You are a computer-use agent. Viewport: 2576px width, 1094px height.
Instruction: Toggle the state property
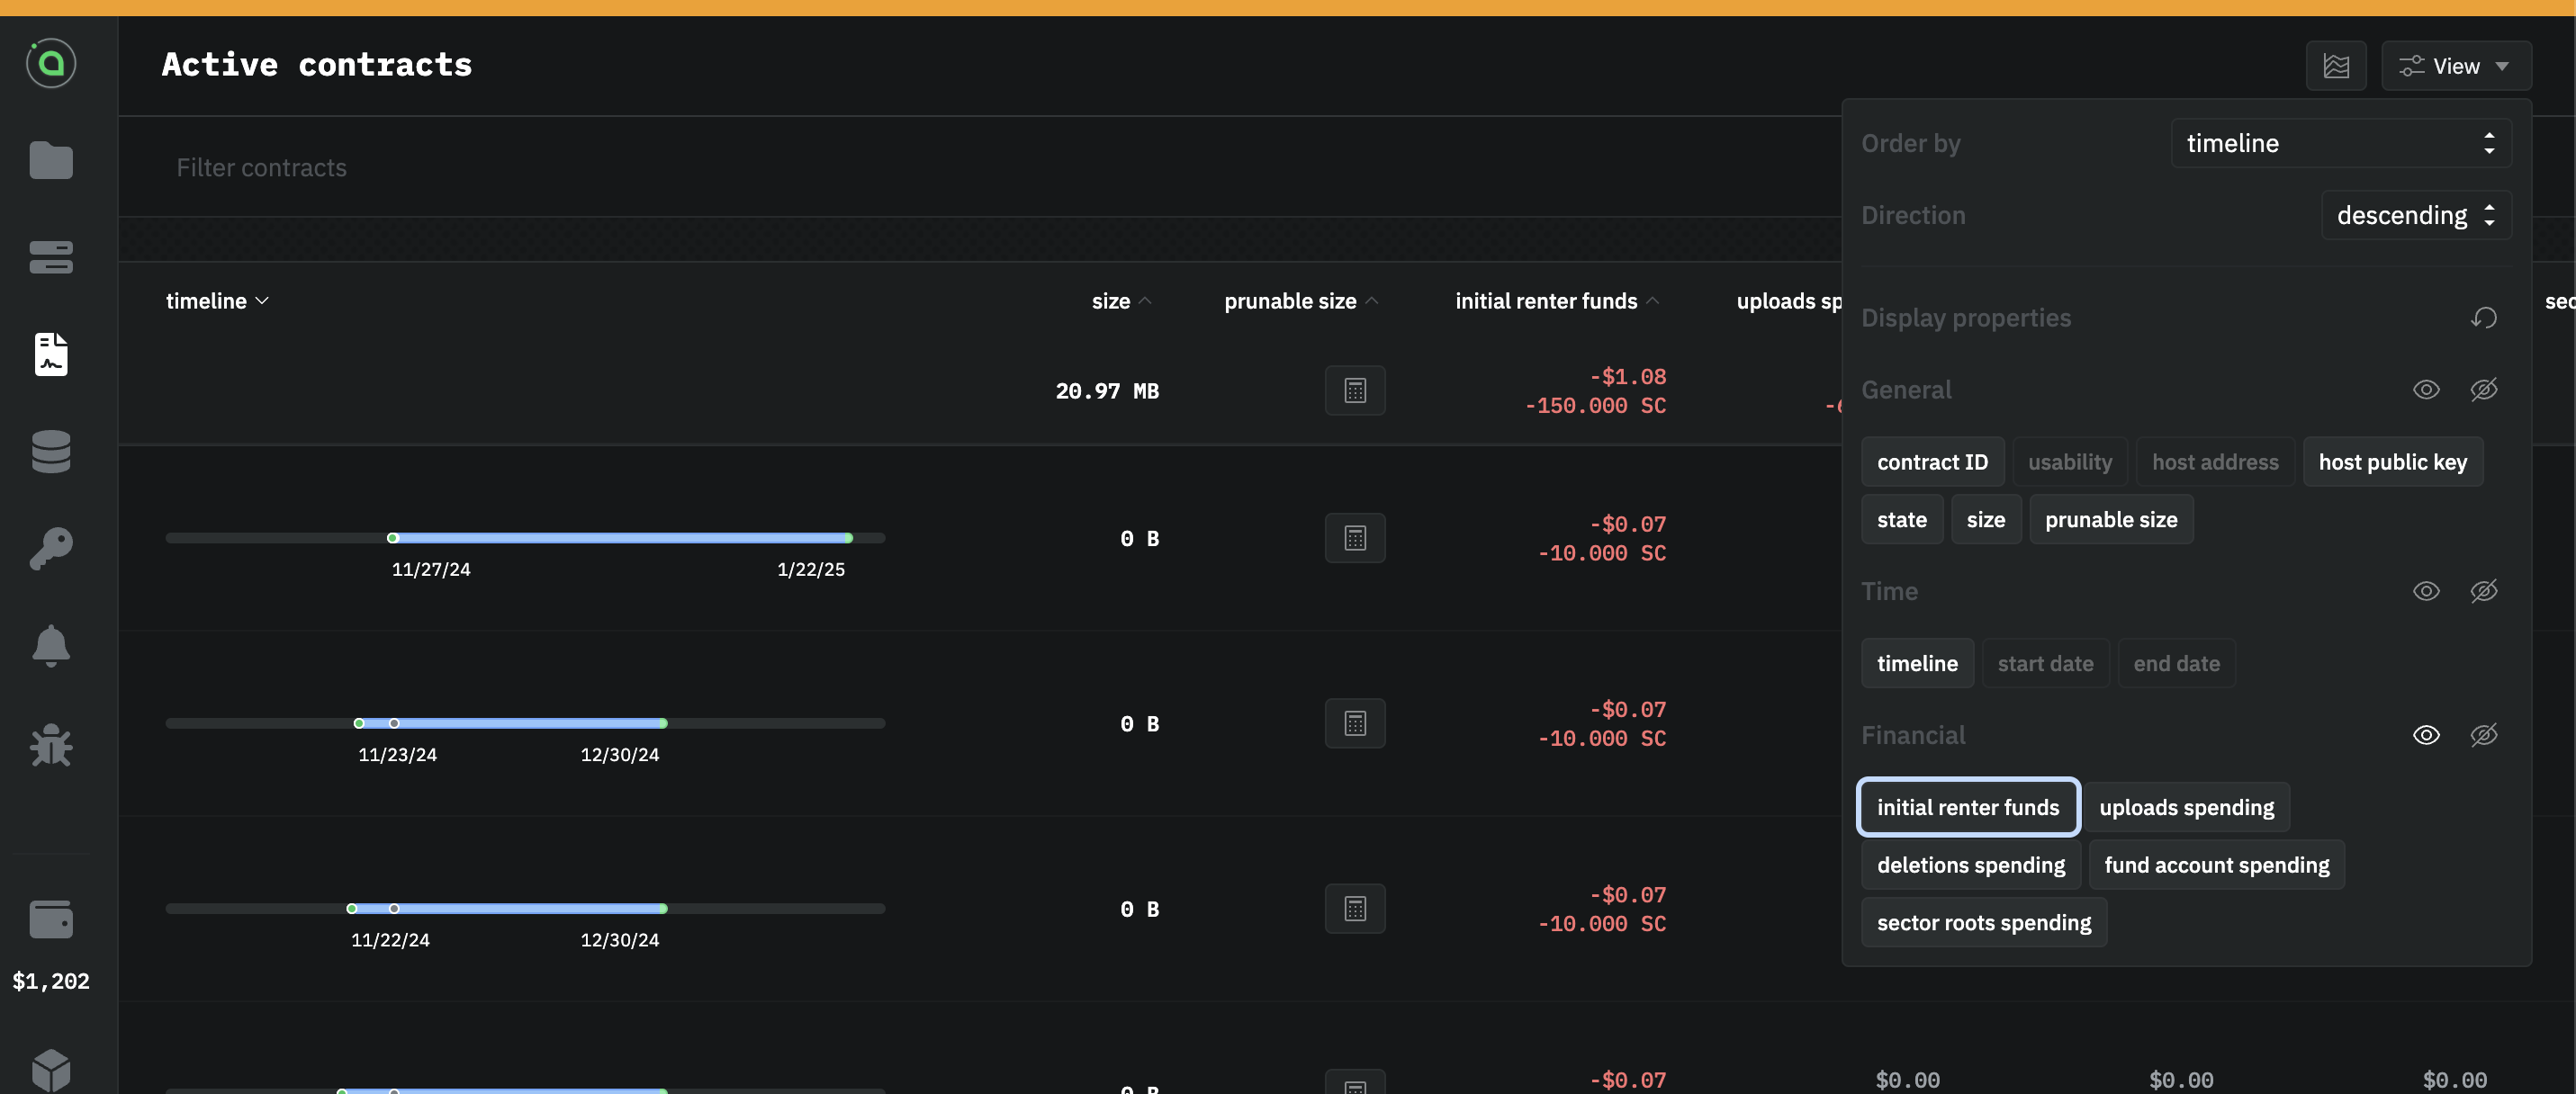(1902, 520)
